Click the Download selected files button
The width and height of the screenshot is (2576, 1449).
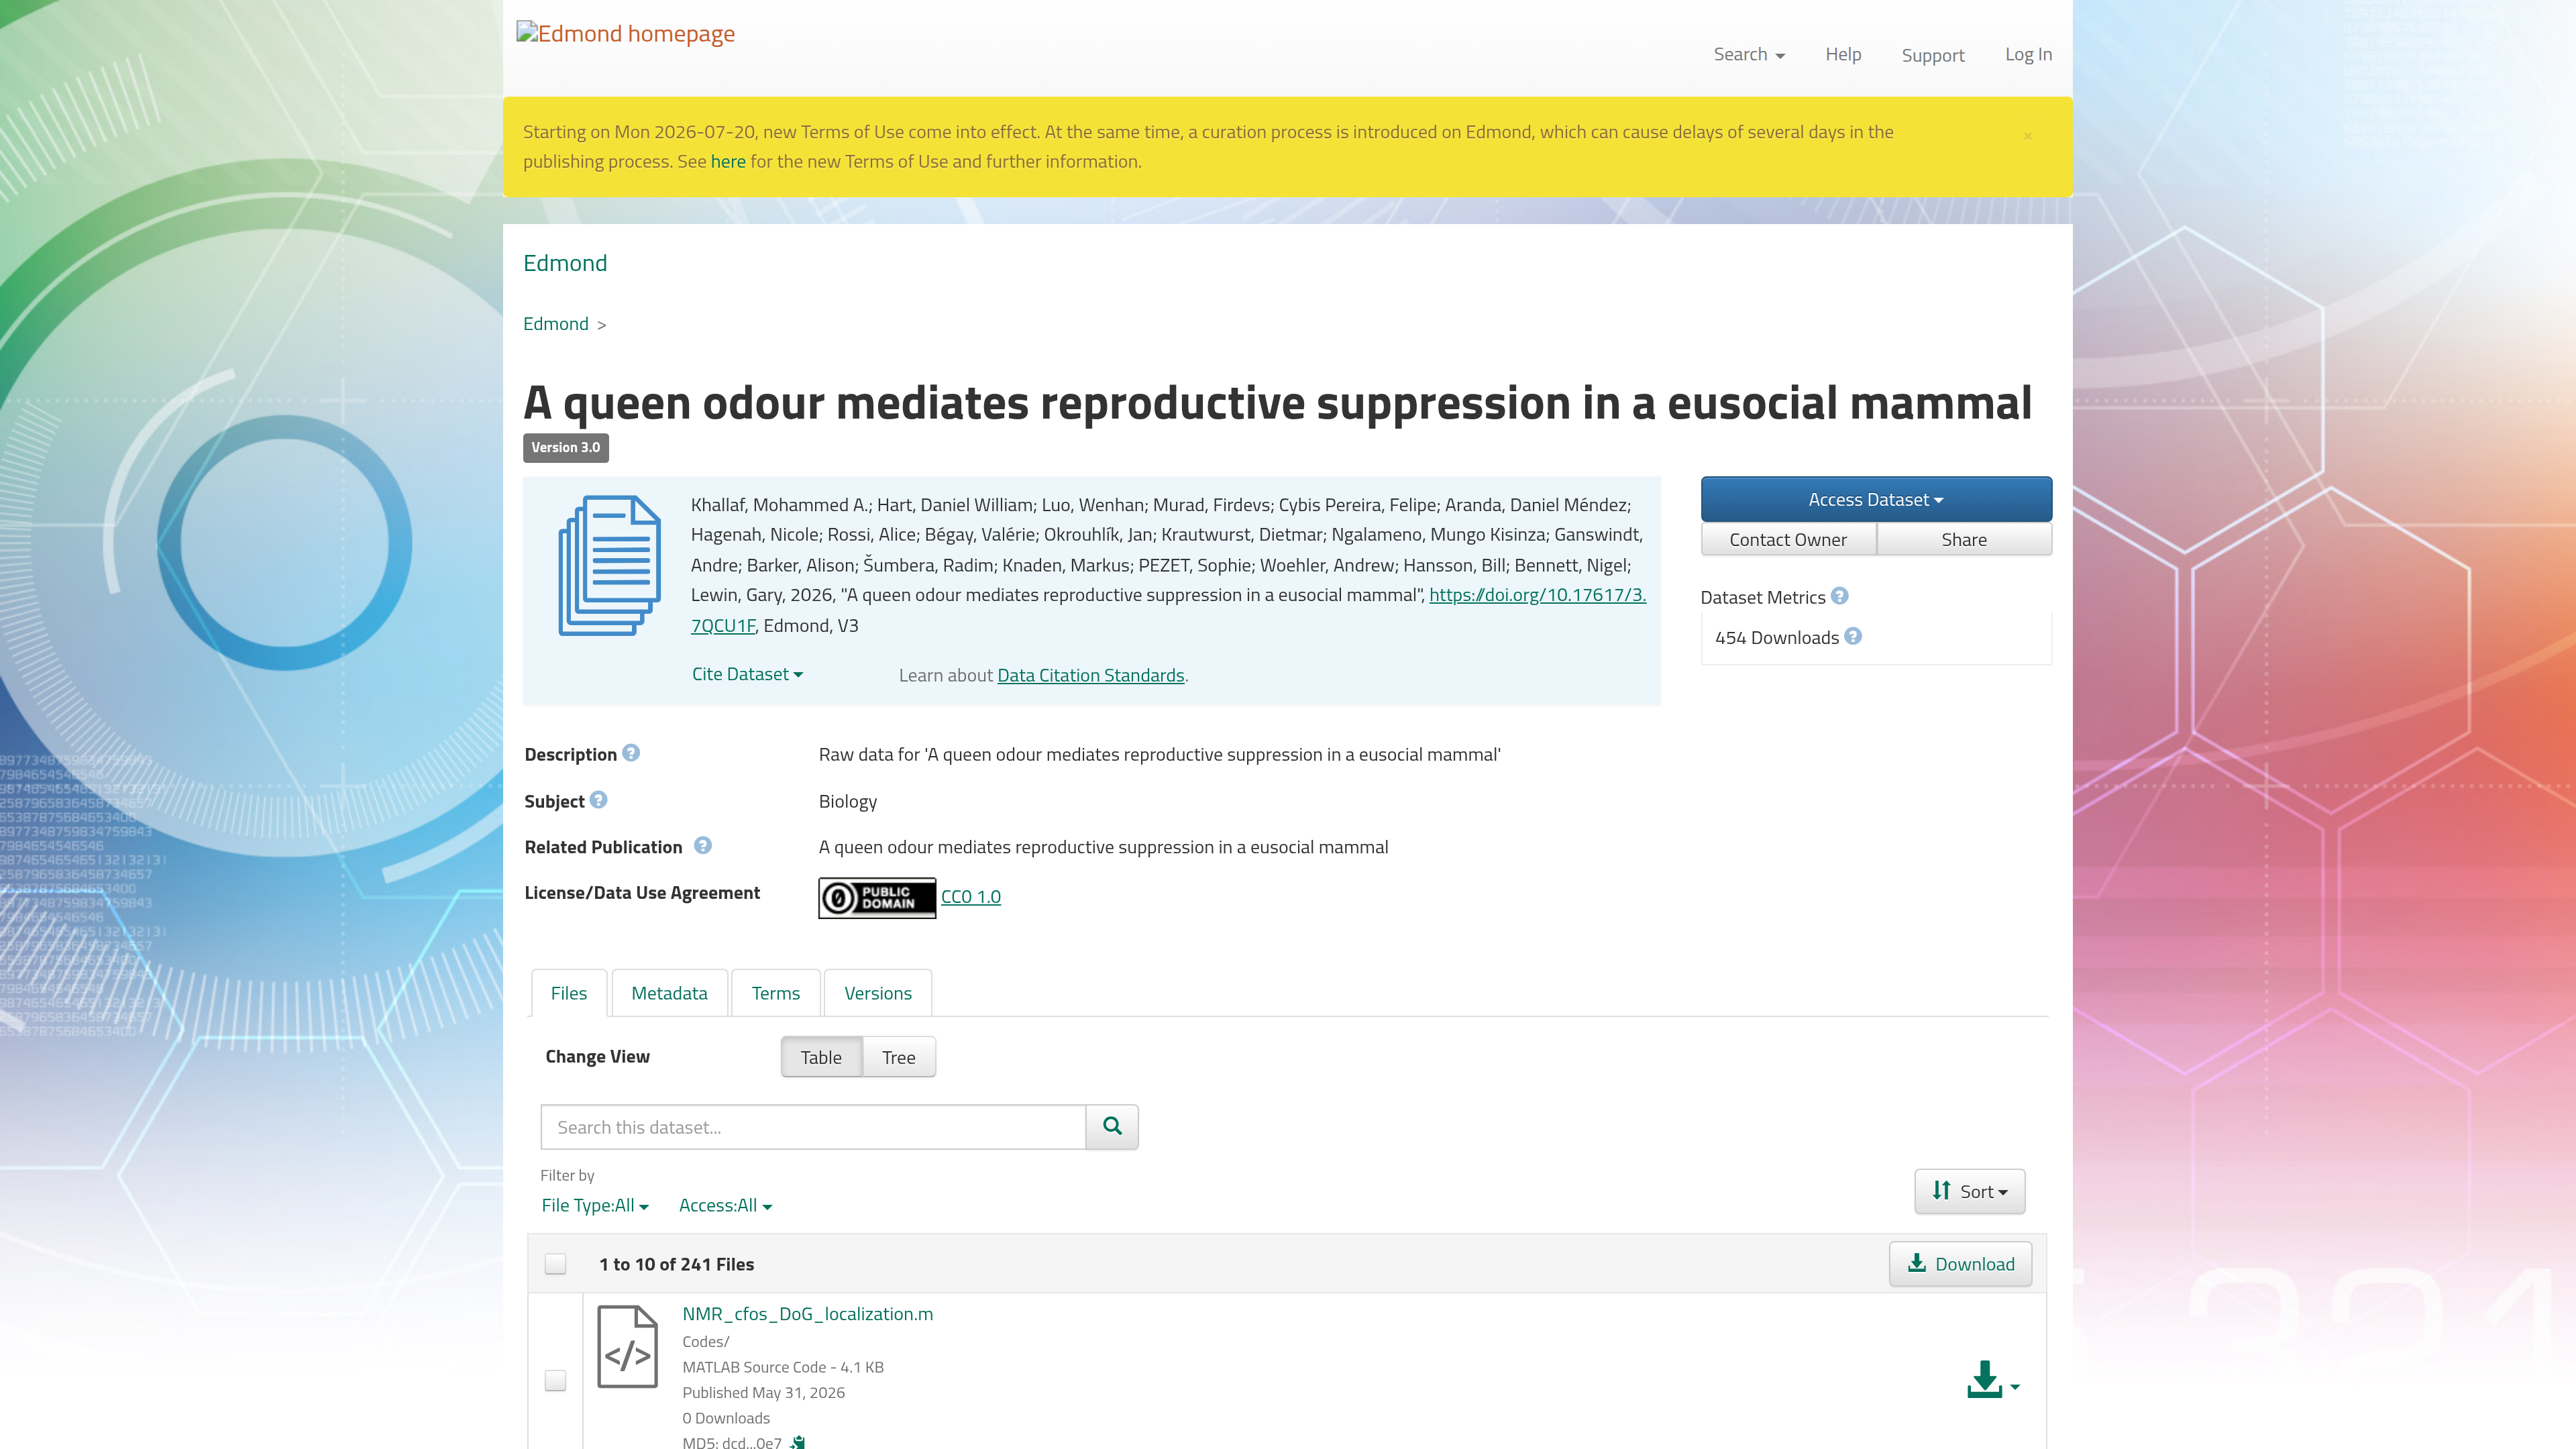[1960, 1264]
